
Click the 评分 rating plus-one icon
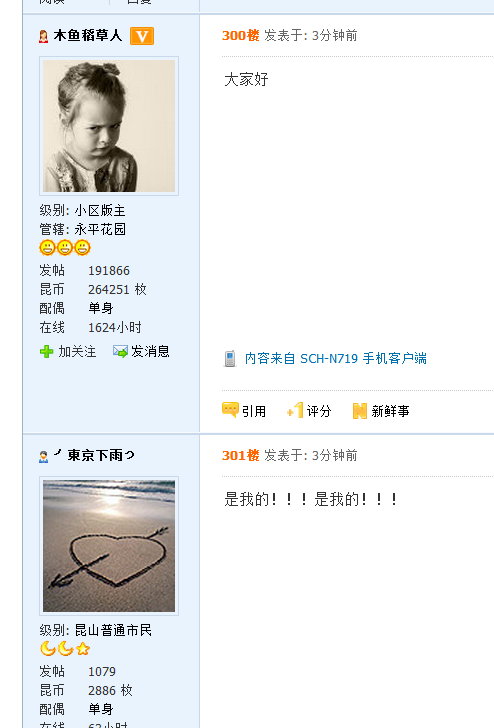295,410
